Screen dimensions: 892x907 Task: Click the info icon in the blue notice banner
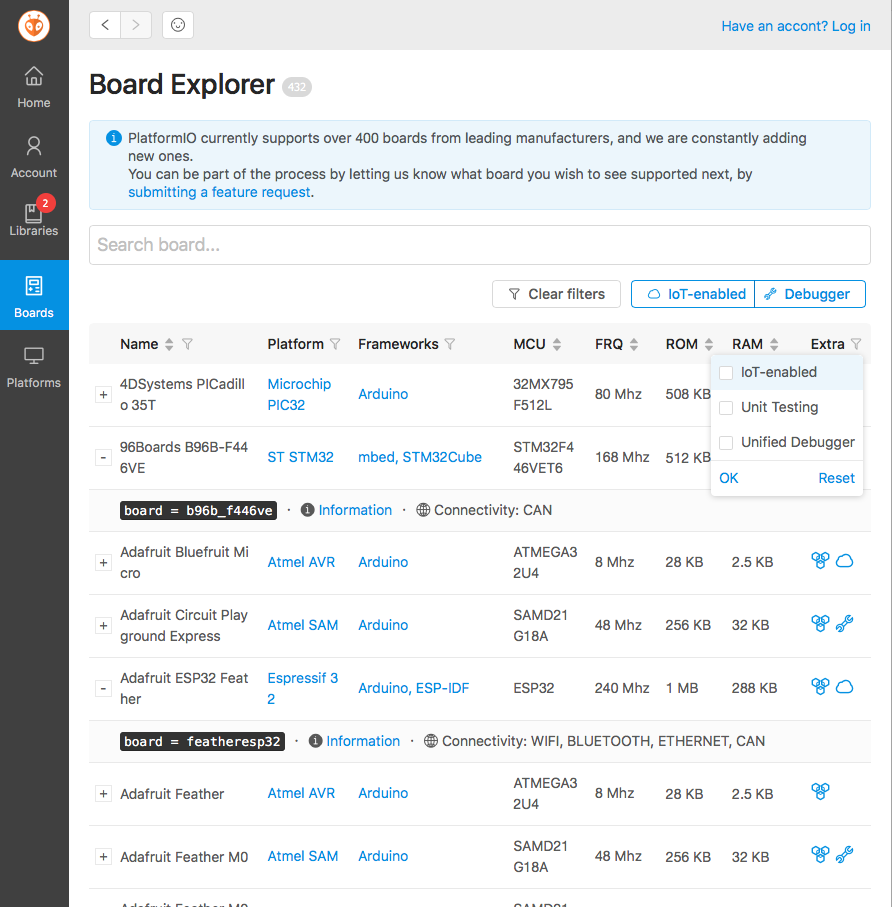(113, 138)
